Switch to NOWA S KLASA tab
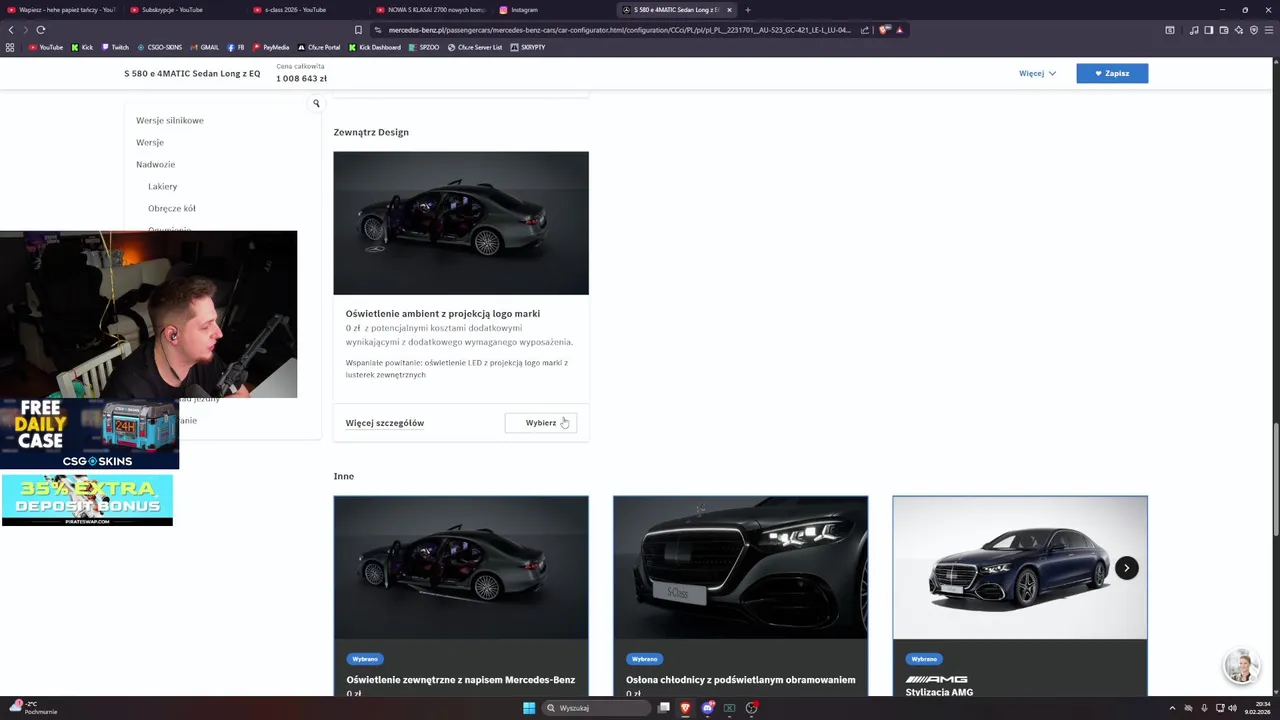 [430, 10]
